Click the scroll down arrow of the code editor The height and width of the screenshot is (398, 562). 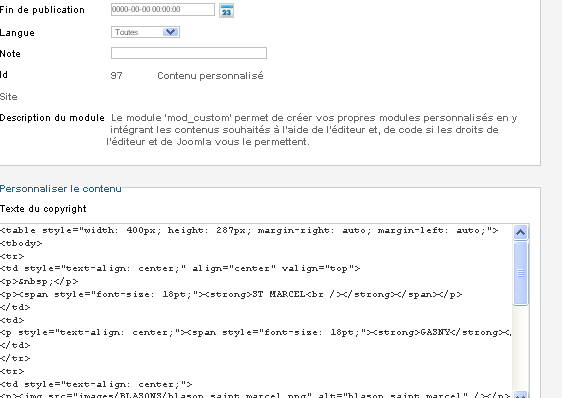pos(520,394)
